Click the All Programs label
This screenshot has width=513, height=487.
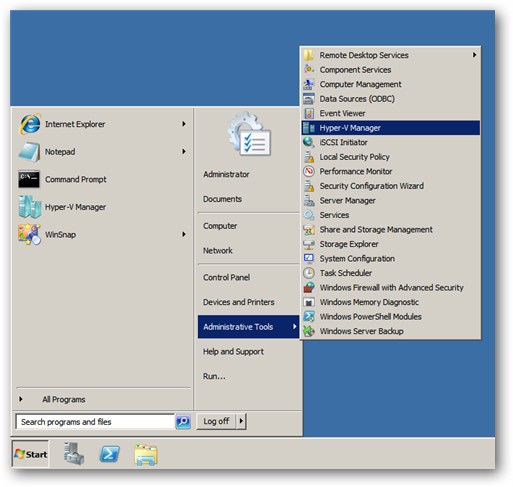point(64,399)
